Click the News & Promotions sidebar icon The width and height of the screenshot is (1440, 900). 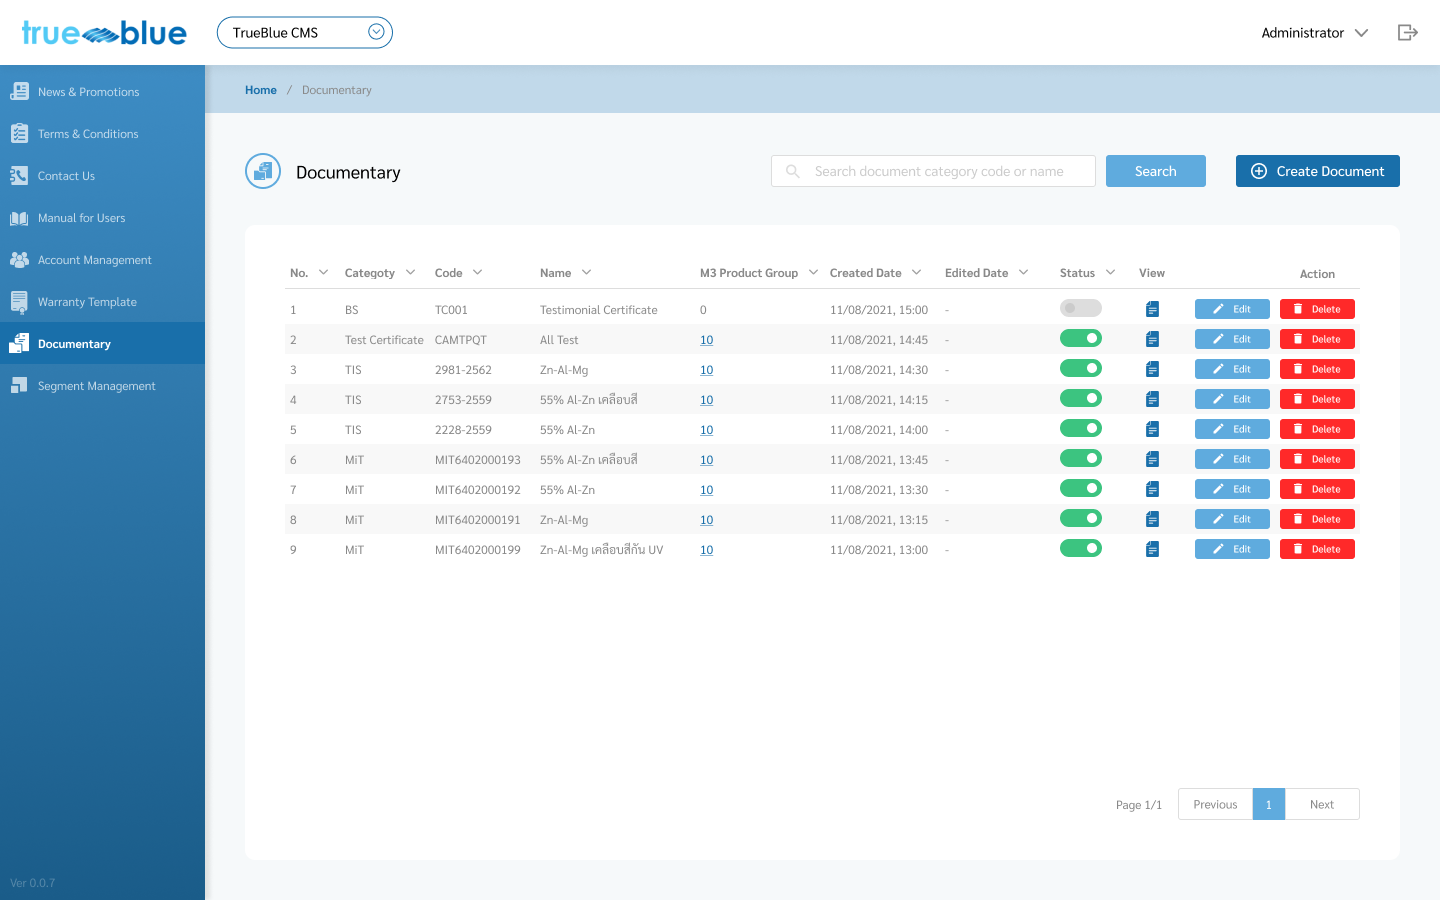19,92
